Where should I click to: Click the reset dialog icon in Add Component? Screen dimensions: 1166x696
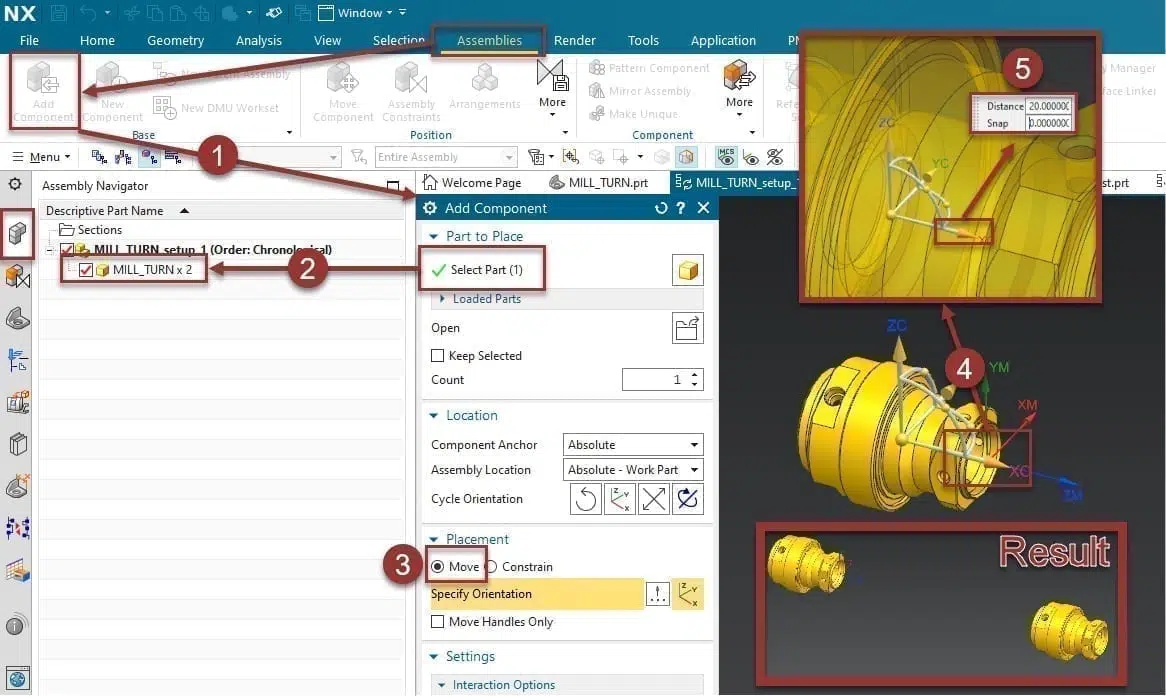[x=660, y=208]
